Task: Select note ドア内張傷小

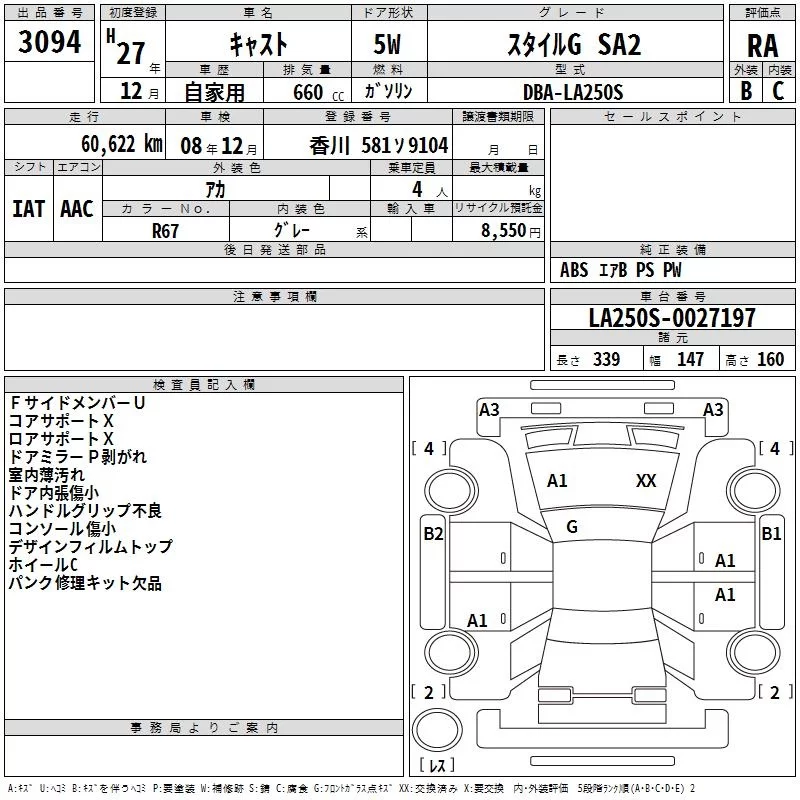Action: [54, 493]
